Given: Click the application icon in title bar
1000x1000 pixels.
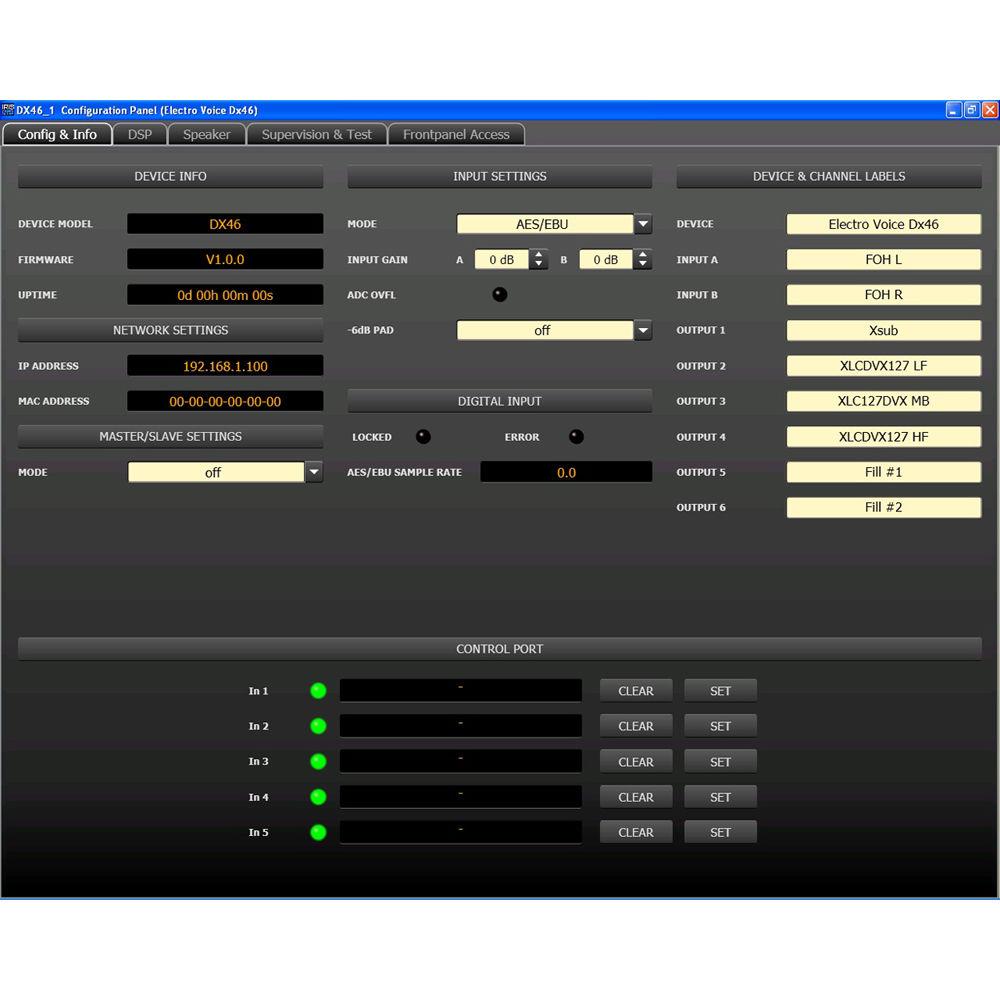Looking at the screenshot, I should coord(8,110).
